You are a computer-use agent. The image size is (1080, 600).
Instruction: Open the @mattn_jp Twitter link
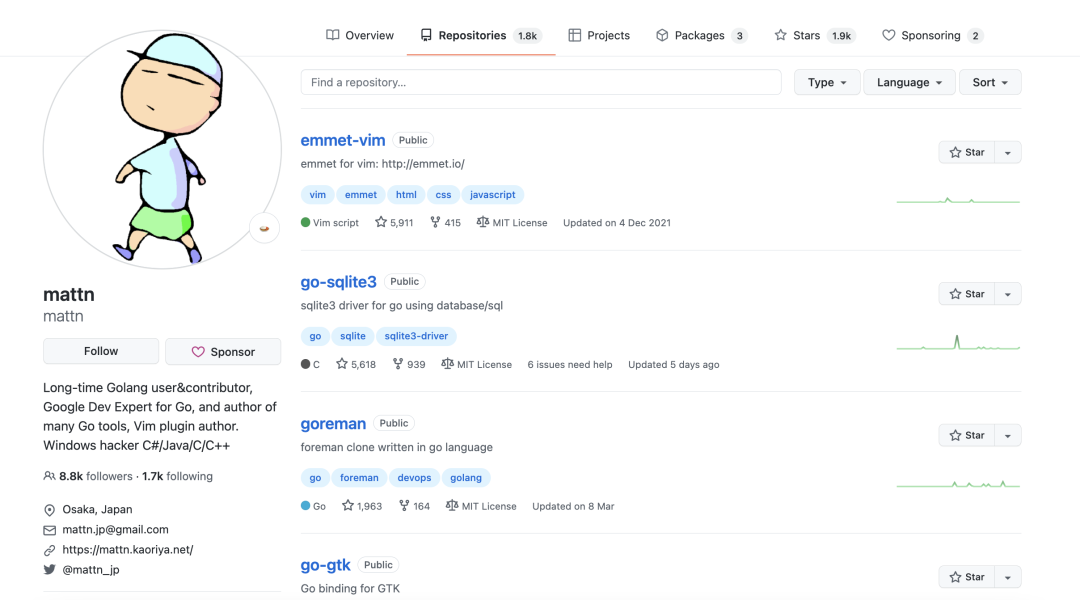pos(90,570)
